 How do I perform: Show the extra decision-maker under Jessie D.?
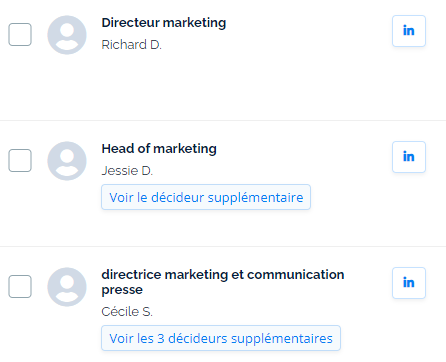click(x=206, y=197)
